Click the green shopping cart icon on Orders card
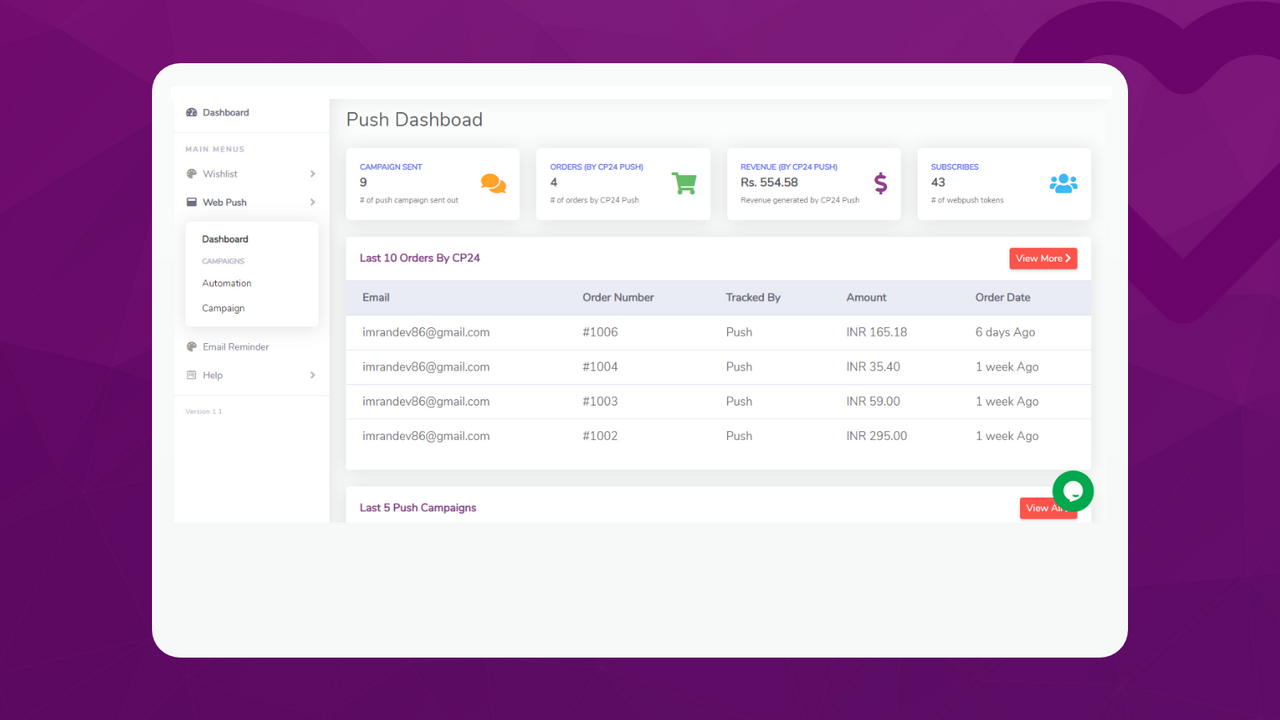 coord(684,183)
